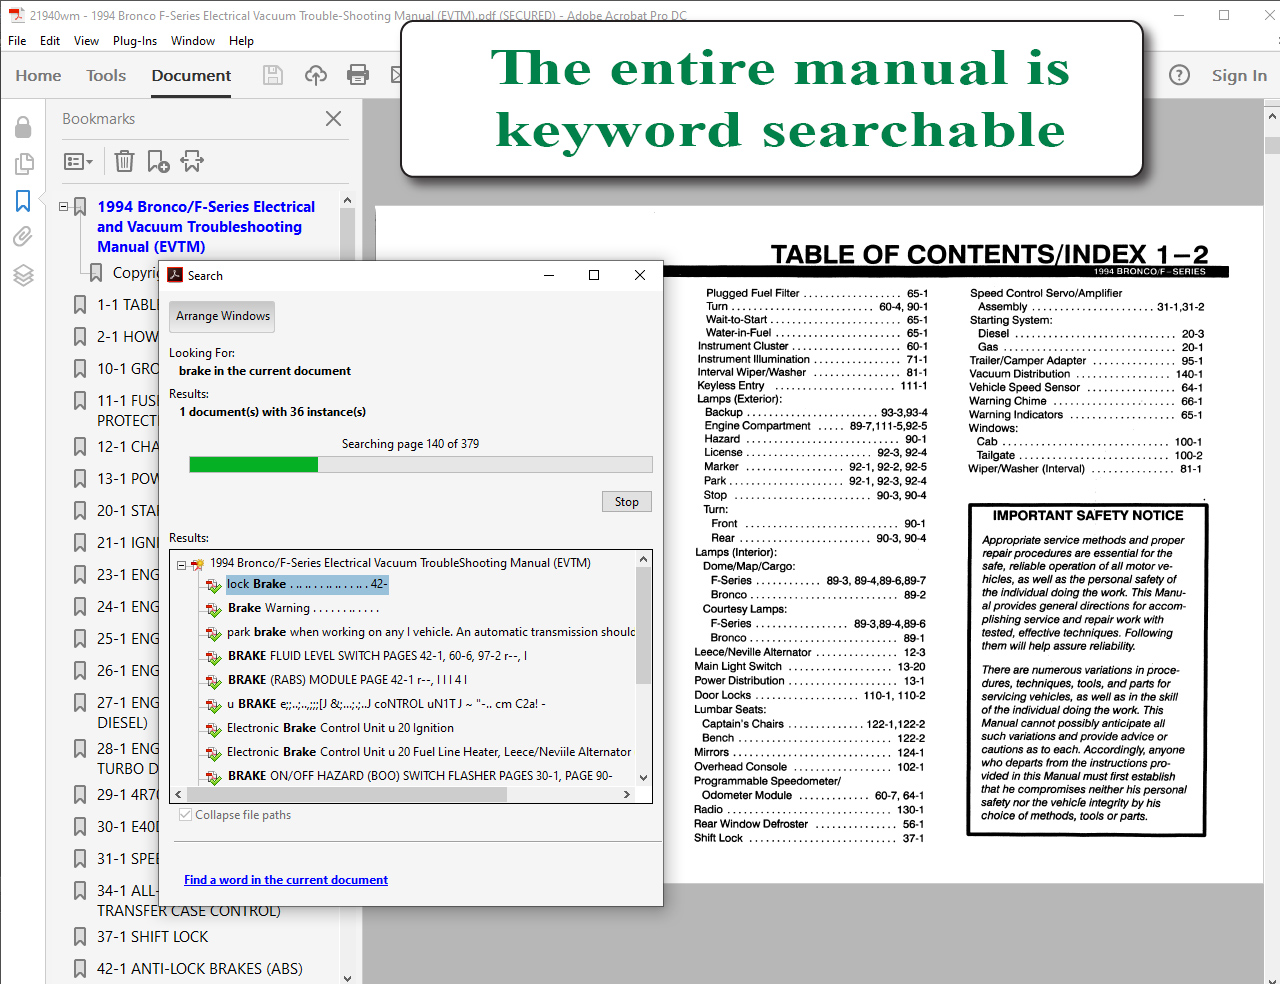Open the Window menu
Image resolution: width=1280 pixels, height=984 pixels.
point(193,41)
